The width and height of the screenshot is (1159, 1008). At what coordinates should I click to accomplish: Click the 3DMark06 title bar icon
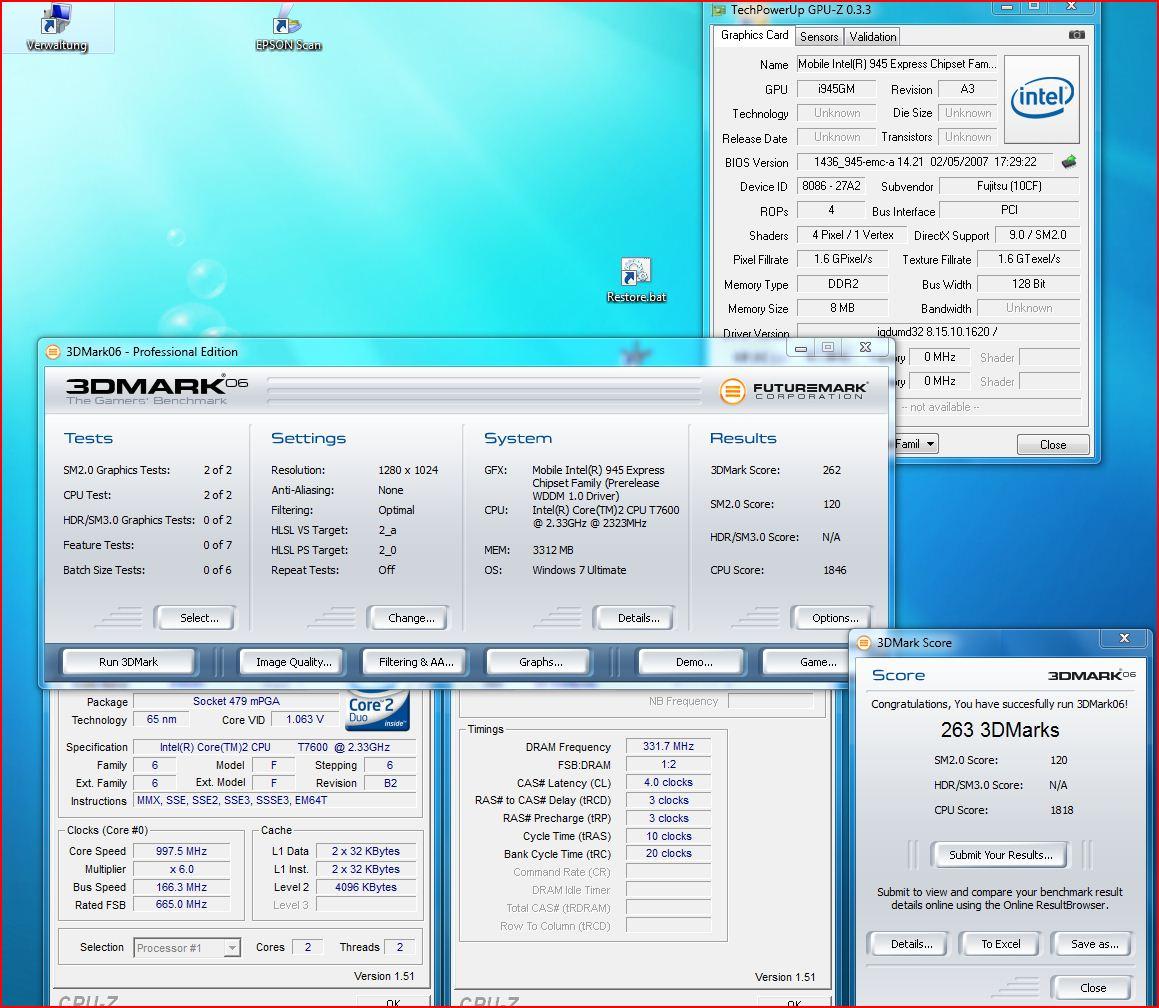(x=52, y=352)
